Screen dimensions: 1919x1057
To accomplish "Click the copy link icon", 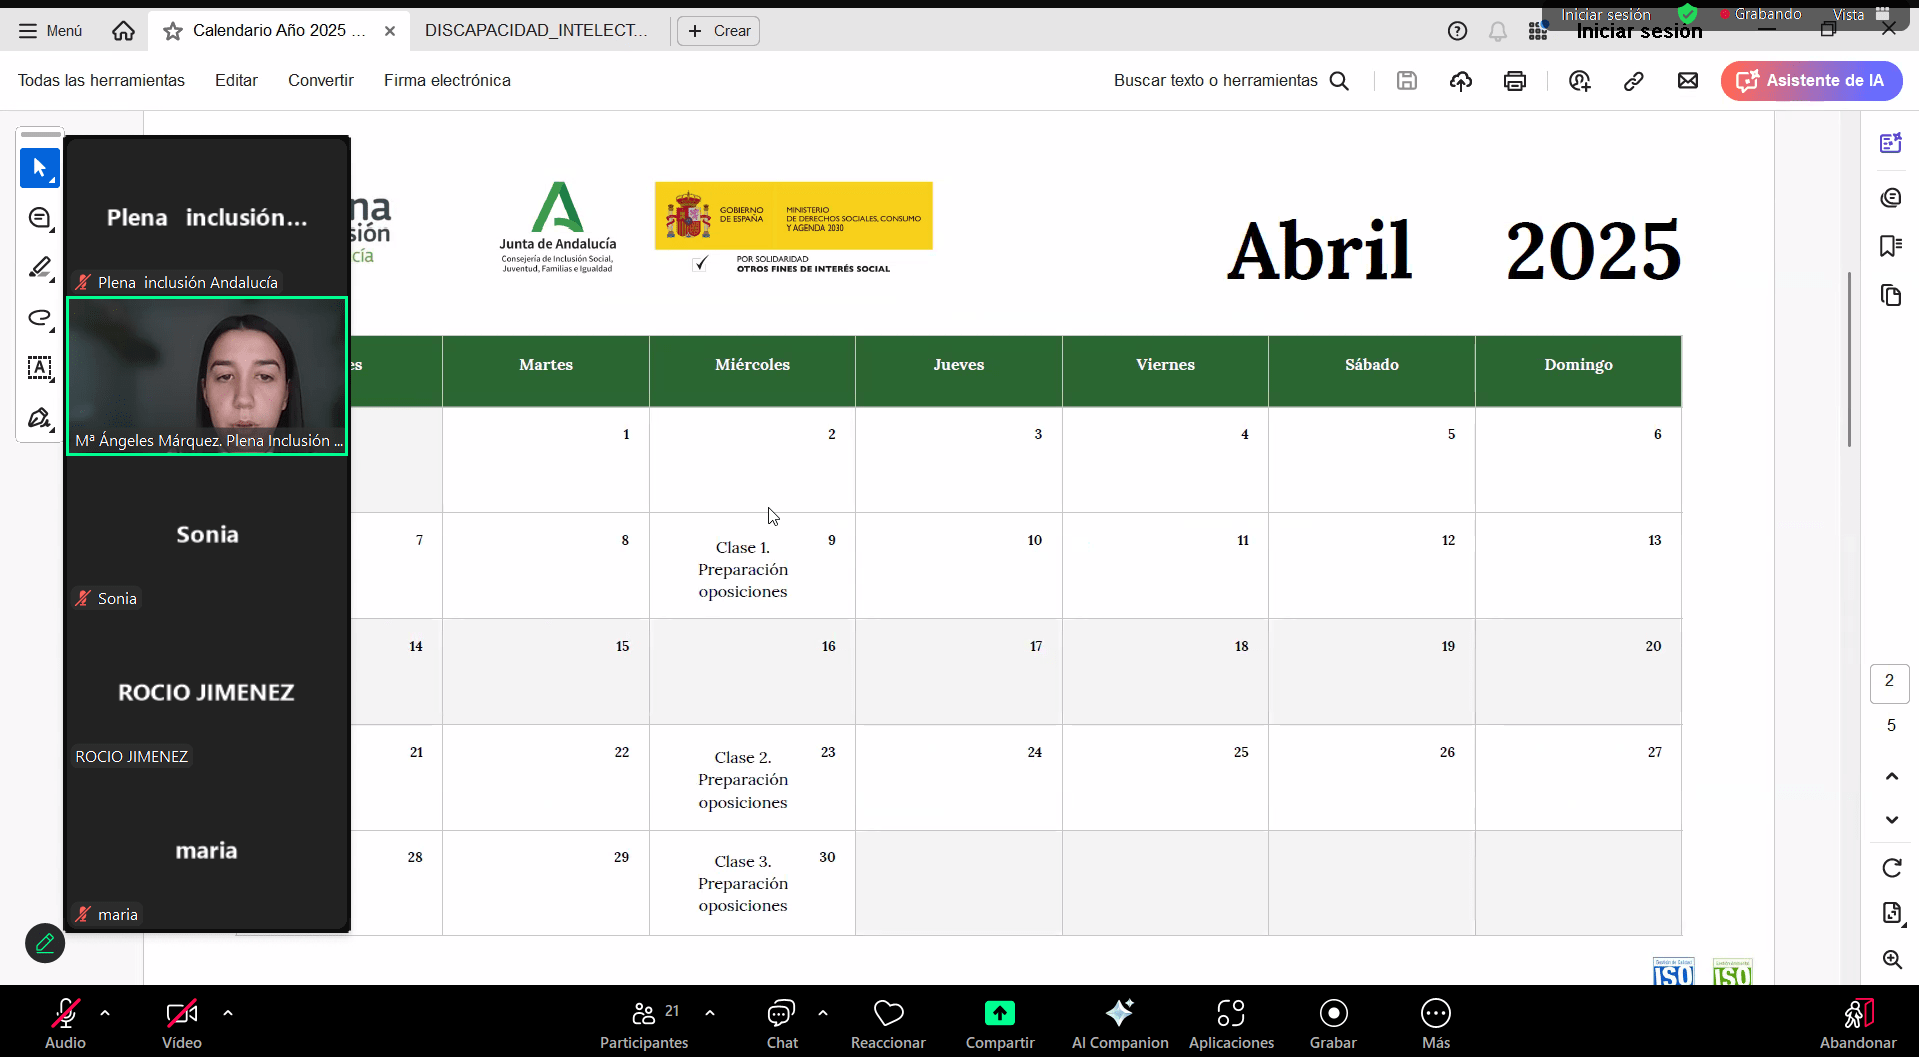I will [1633, 81].
